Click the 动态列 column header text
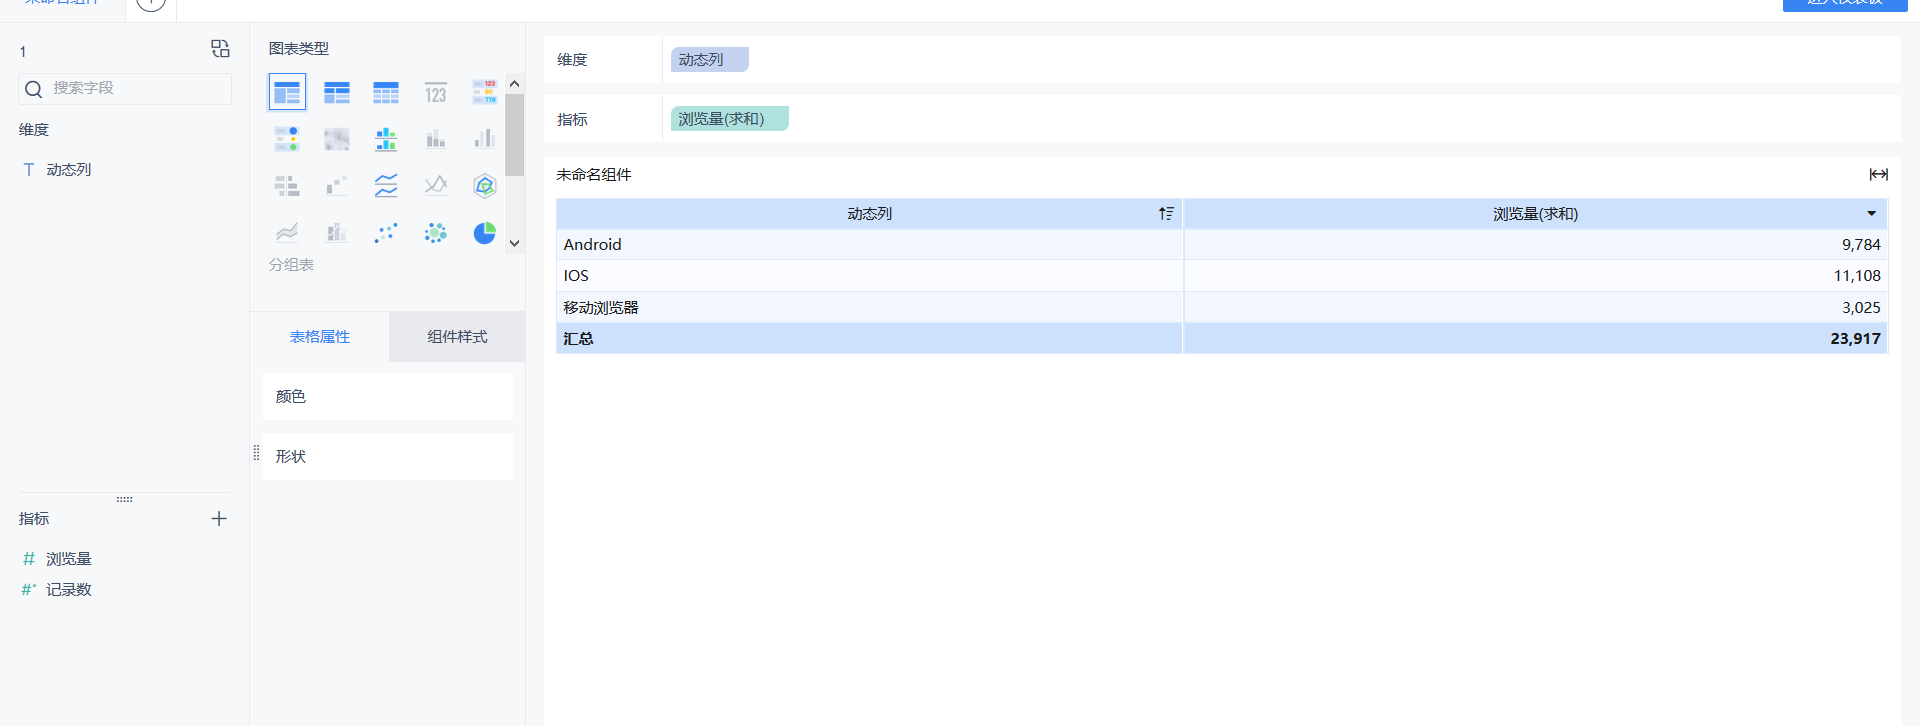 pos(869,214)
